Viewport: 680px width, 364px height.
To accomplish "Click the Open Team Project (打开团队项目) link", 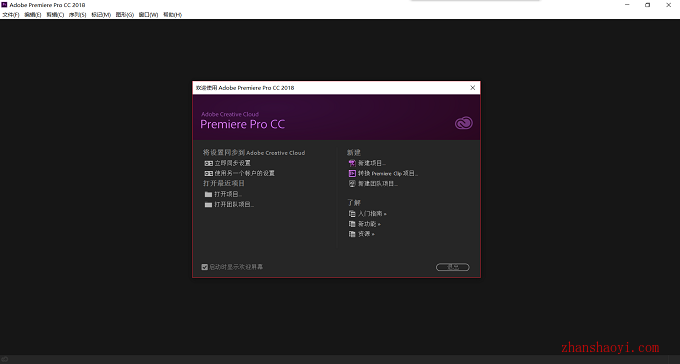I will [x=234, y=204].
